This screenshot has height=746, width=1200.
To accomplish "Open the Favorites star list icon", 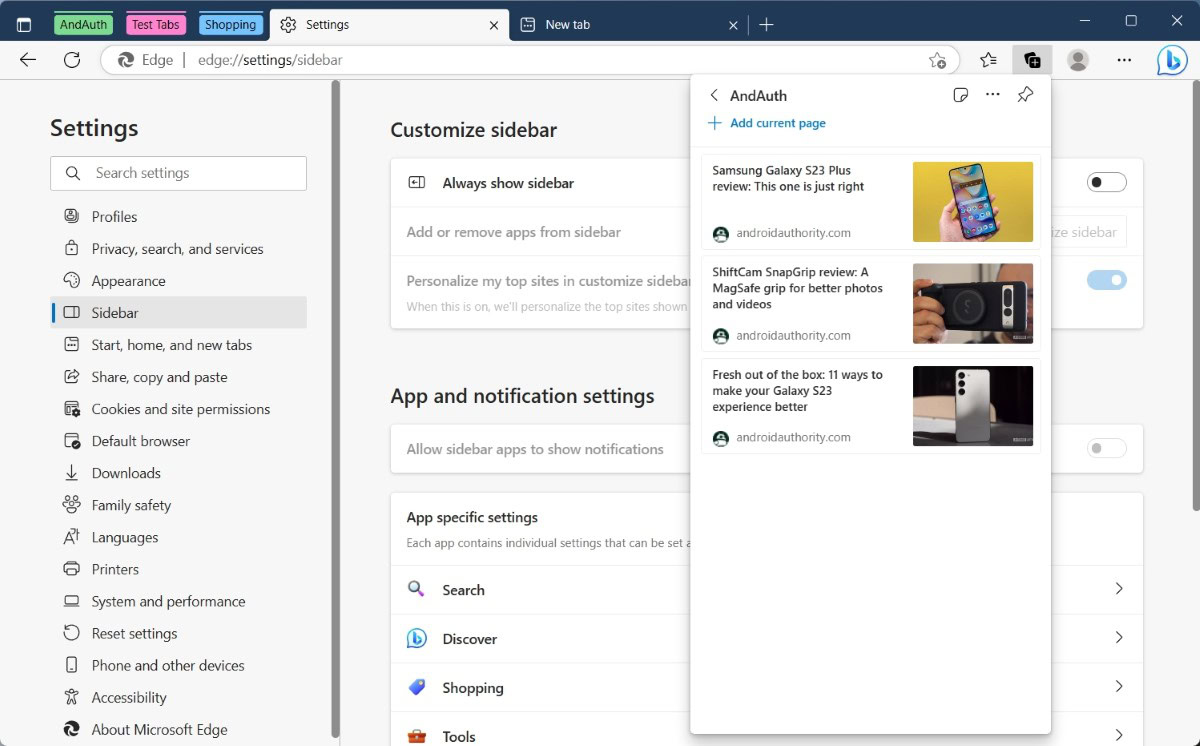I will [x=988, y=60].
